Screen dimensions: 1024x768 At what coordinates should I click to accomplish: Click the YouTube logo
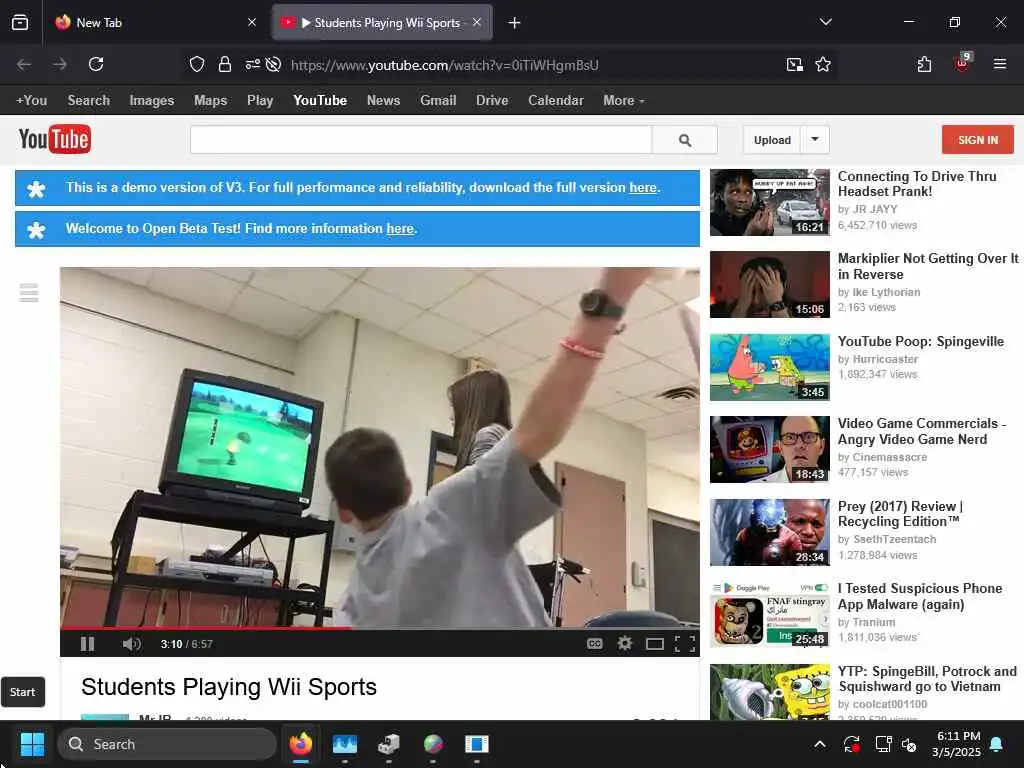coord(55,139)
